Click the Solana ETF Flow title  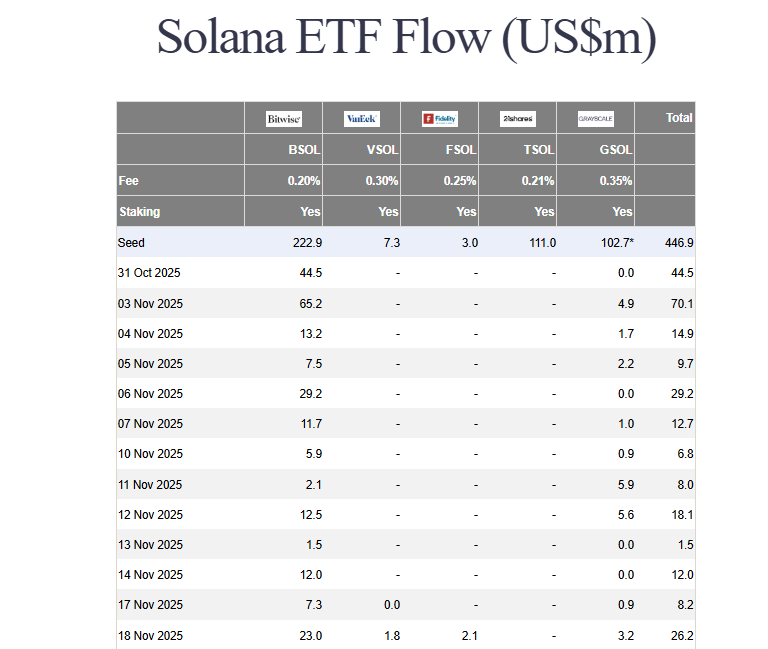(x=406, y=38)
